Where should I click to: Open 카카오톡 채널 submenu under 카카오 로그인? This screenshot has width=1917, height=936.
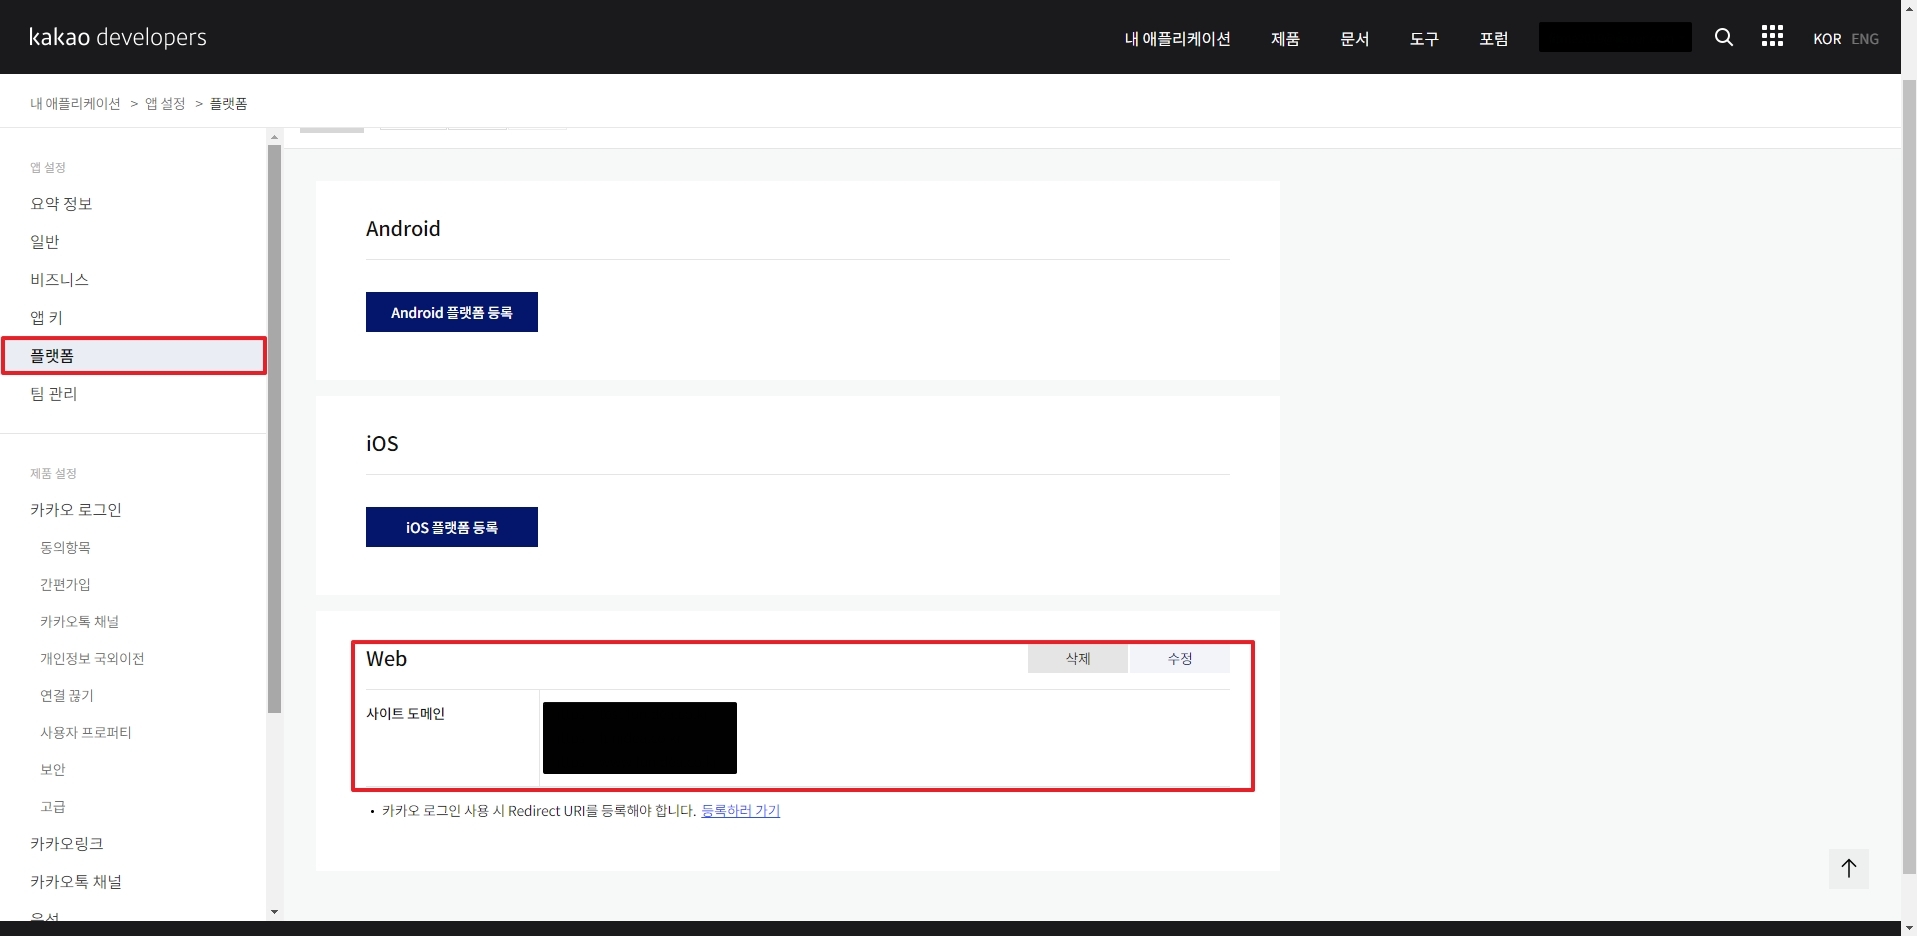pyautogui.click(x=79, y=622)
